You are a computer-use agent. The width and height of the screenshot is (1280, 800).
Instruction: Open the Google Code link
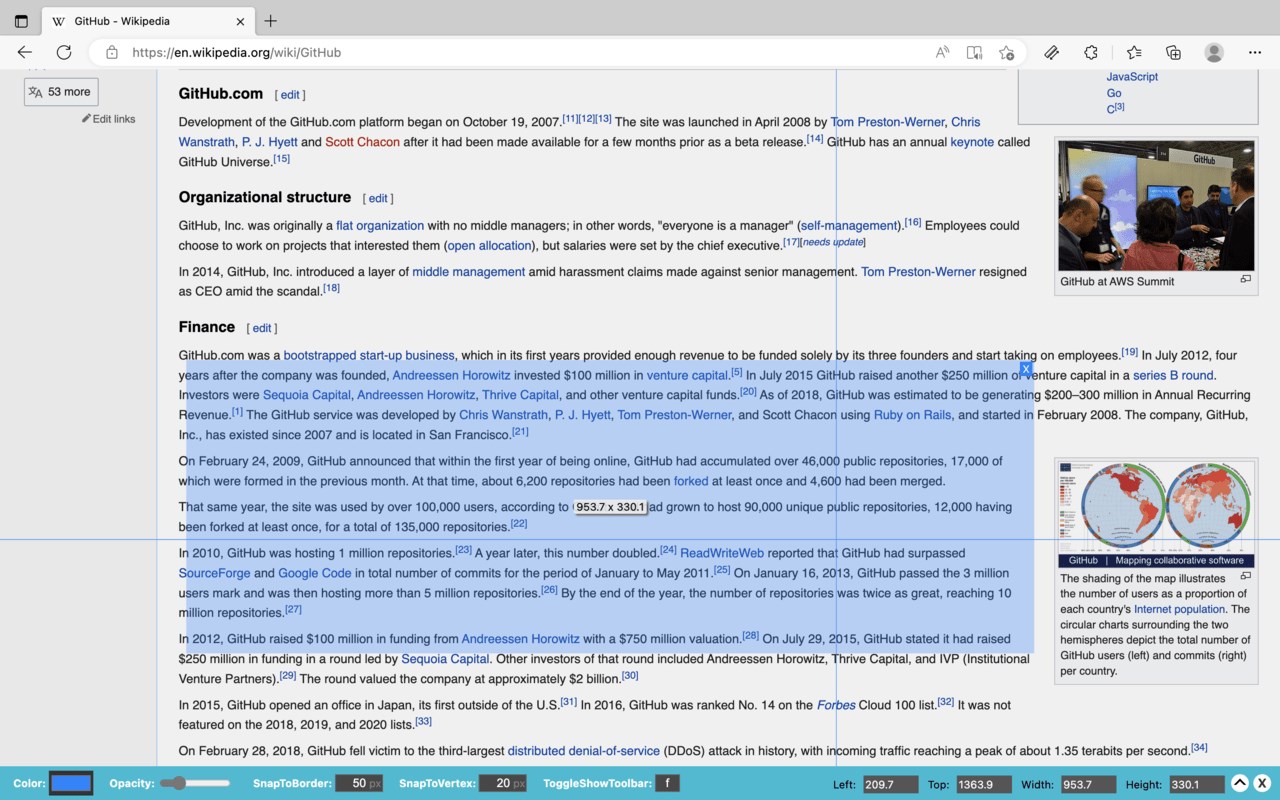315,573
